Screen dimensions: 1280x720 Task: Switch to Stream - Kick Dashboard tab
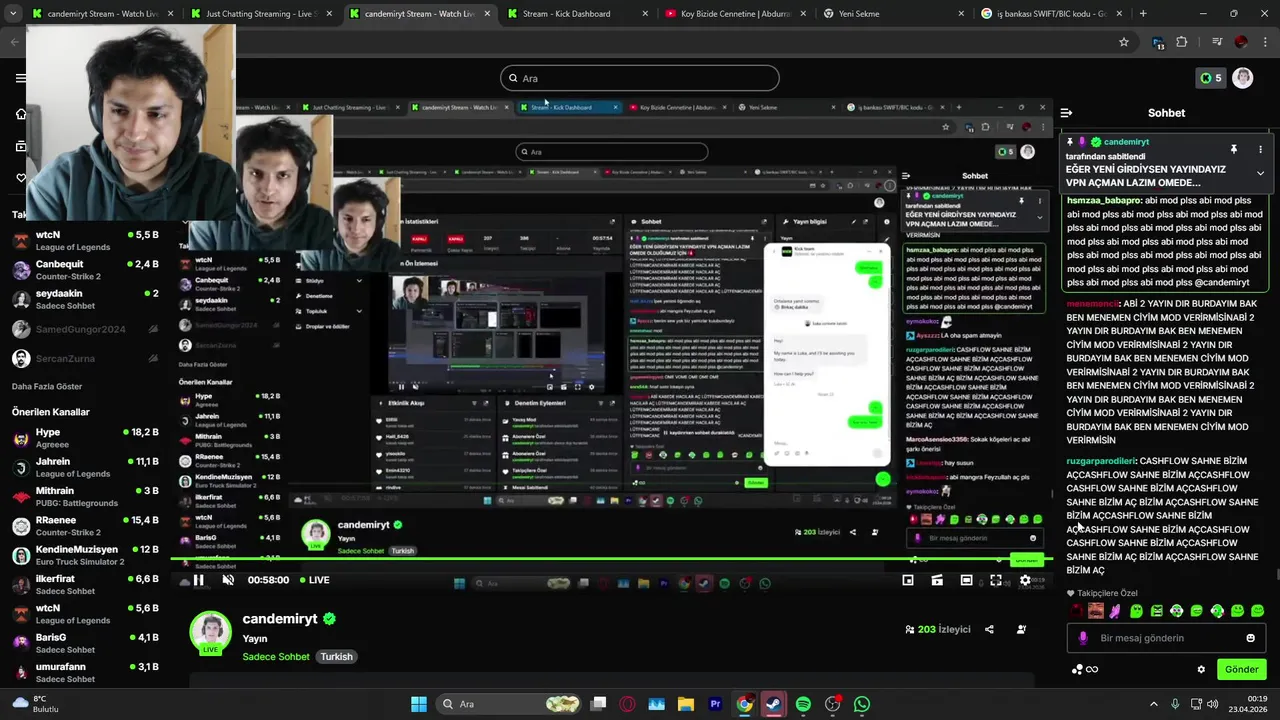575,14
